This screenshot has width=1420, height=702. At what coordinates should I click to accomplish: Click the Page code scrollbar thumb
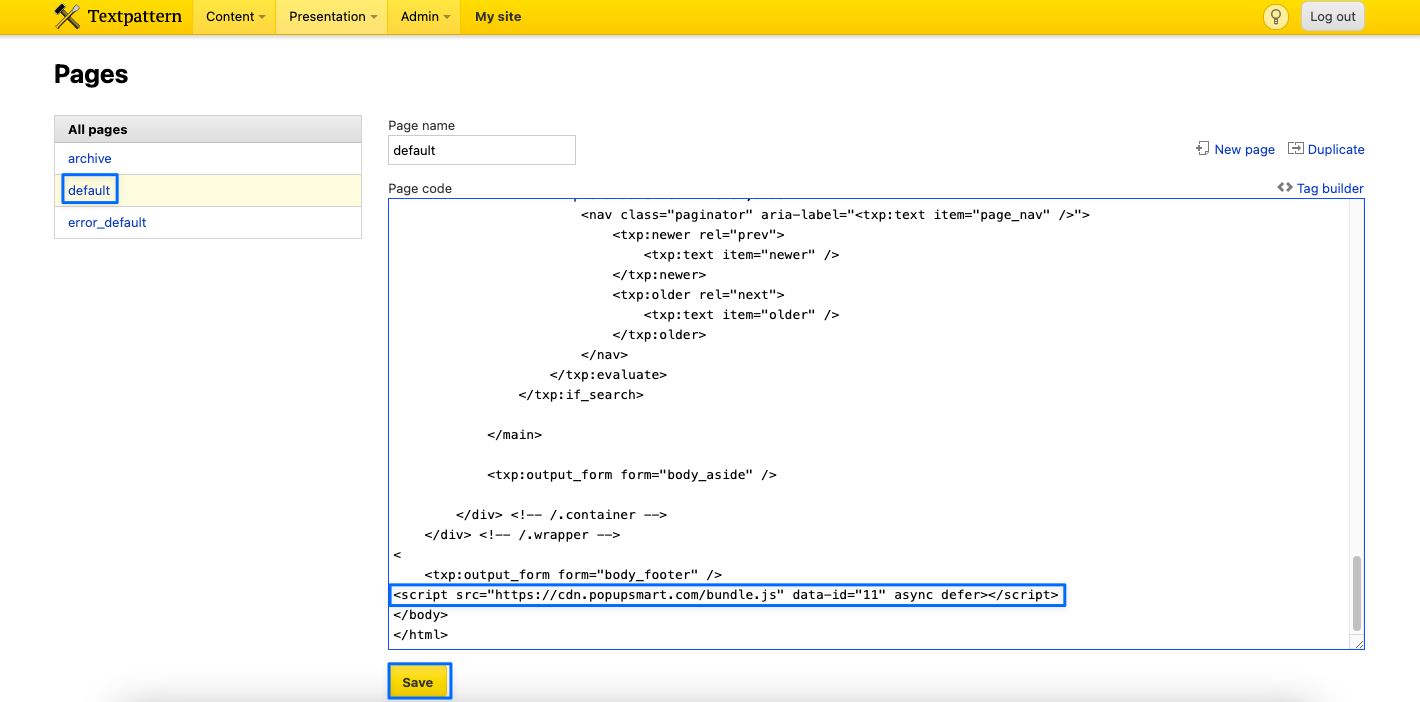click(x=1357, y=593)
